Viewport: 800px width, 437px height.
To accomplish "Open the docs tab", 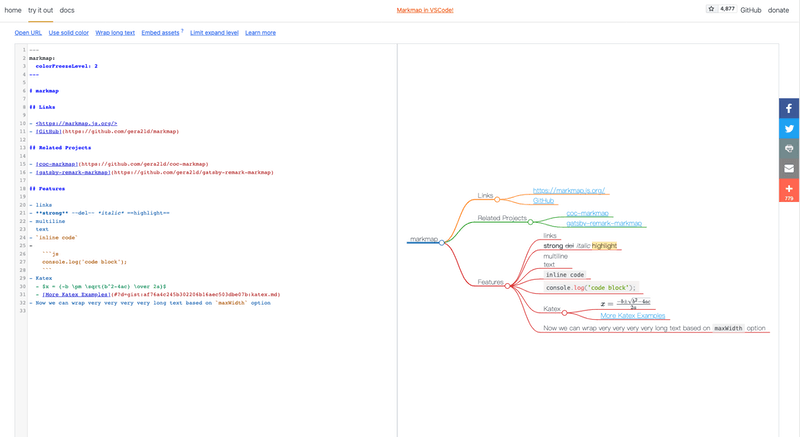I will [67, 10].
